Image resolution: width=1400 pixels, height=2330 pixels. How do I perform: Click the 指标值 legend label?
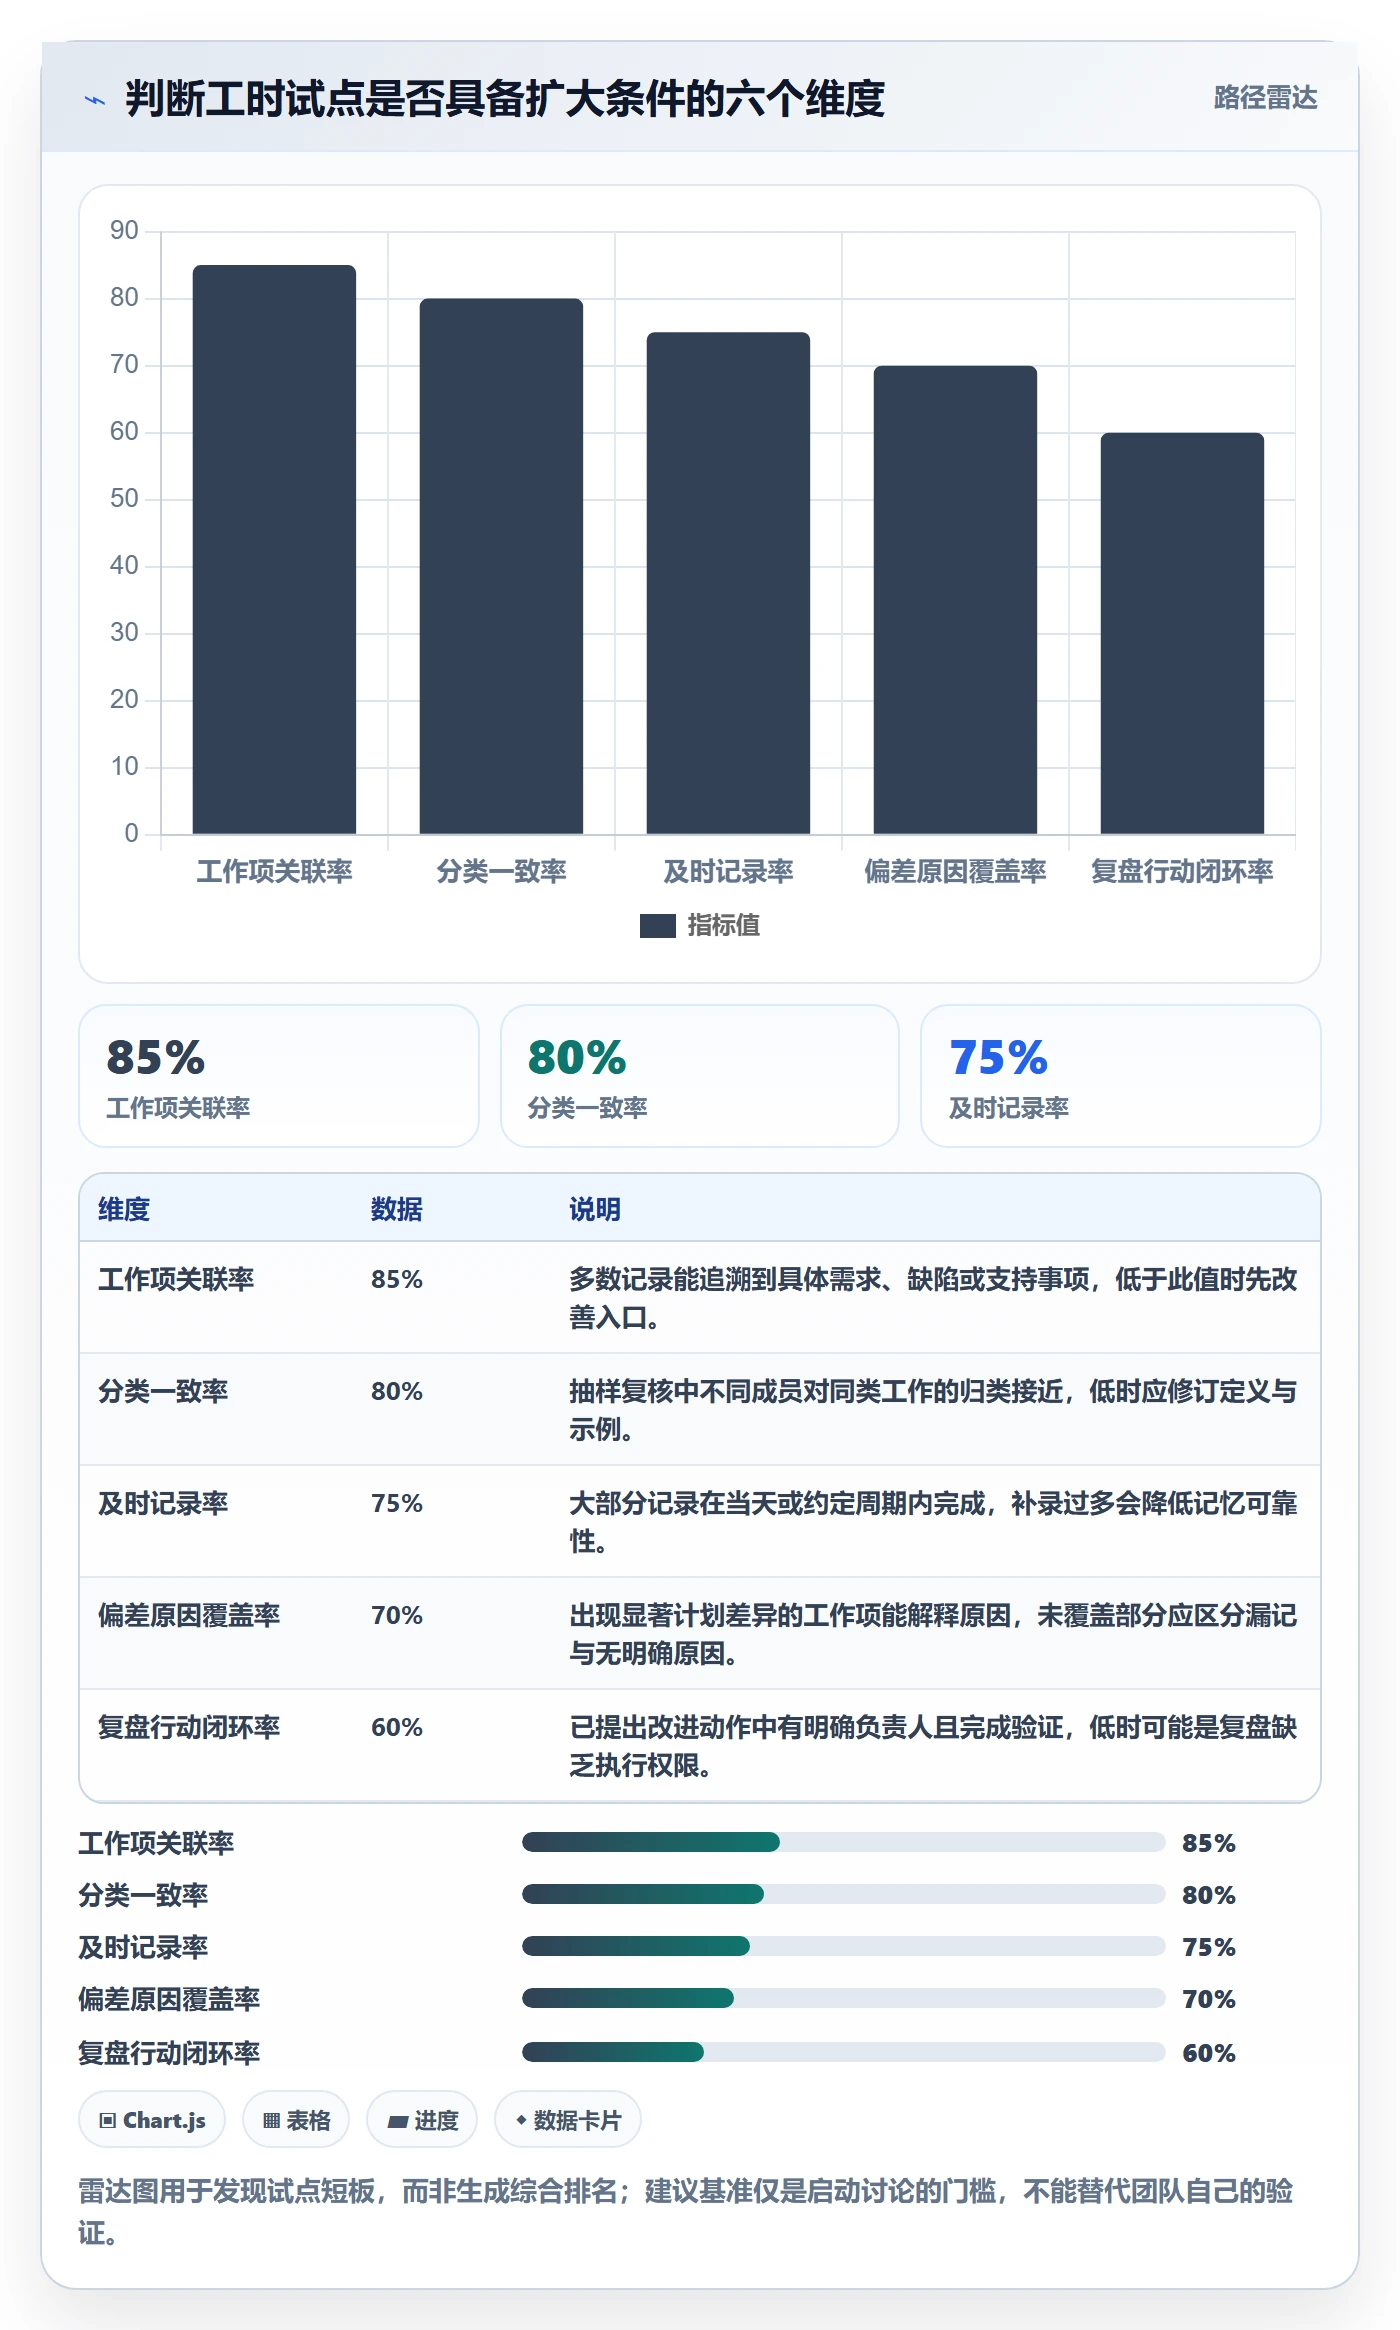click(x=723, y=926)
